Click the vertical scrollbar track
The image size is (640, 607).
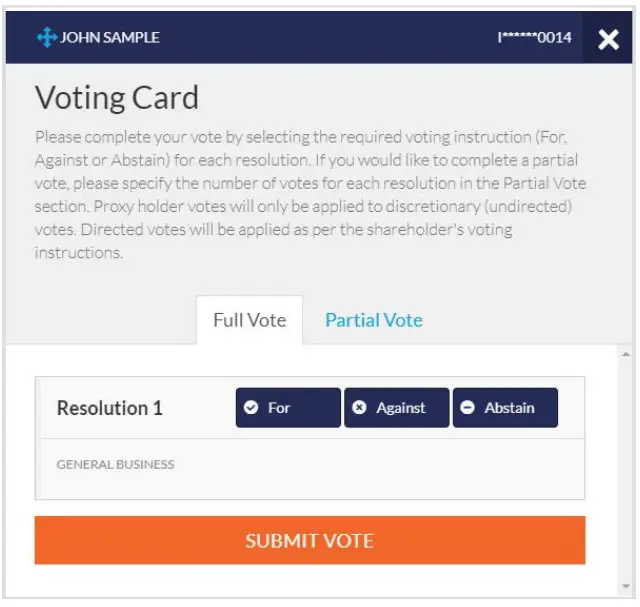tap(627, 470)
